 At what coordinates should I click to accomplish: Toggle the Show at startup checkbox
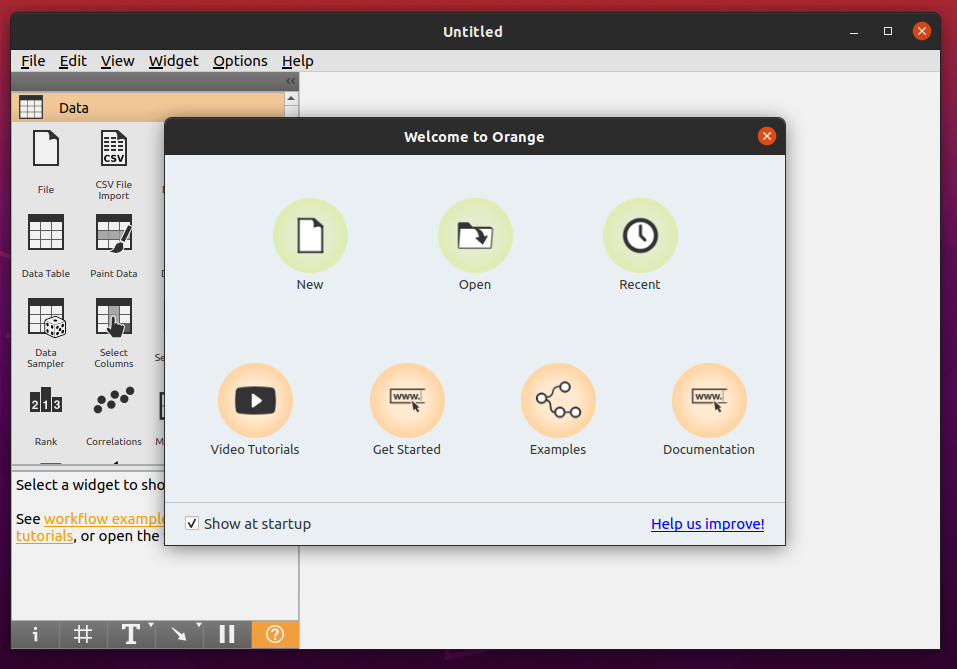tap(192, 524)
